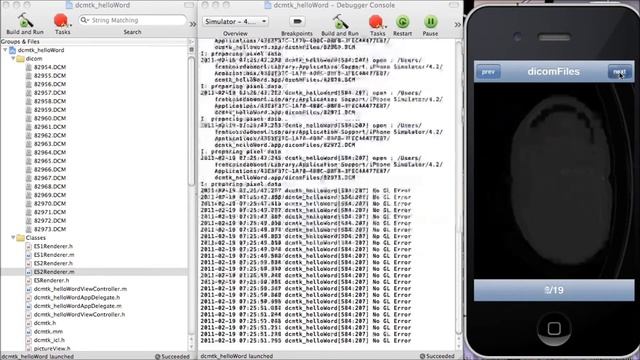Select file 82958.DCM

tap(50, 101)
